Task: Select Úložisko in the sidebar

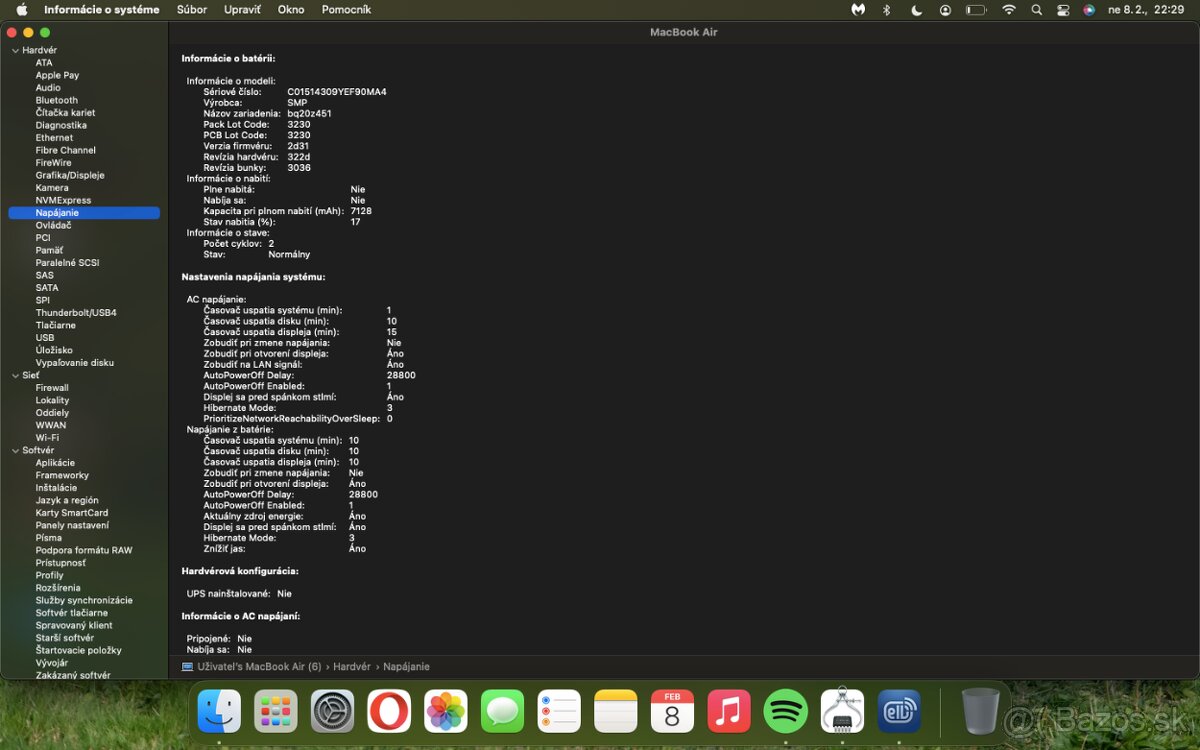Action: tap(54, 351)
